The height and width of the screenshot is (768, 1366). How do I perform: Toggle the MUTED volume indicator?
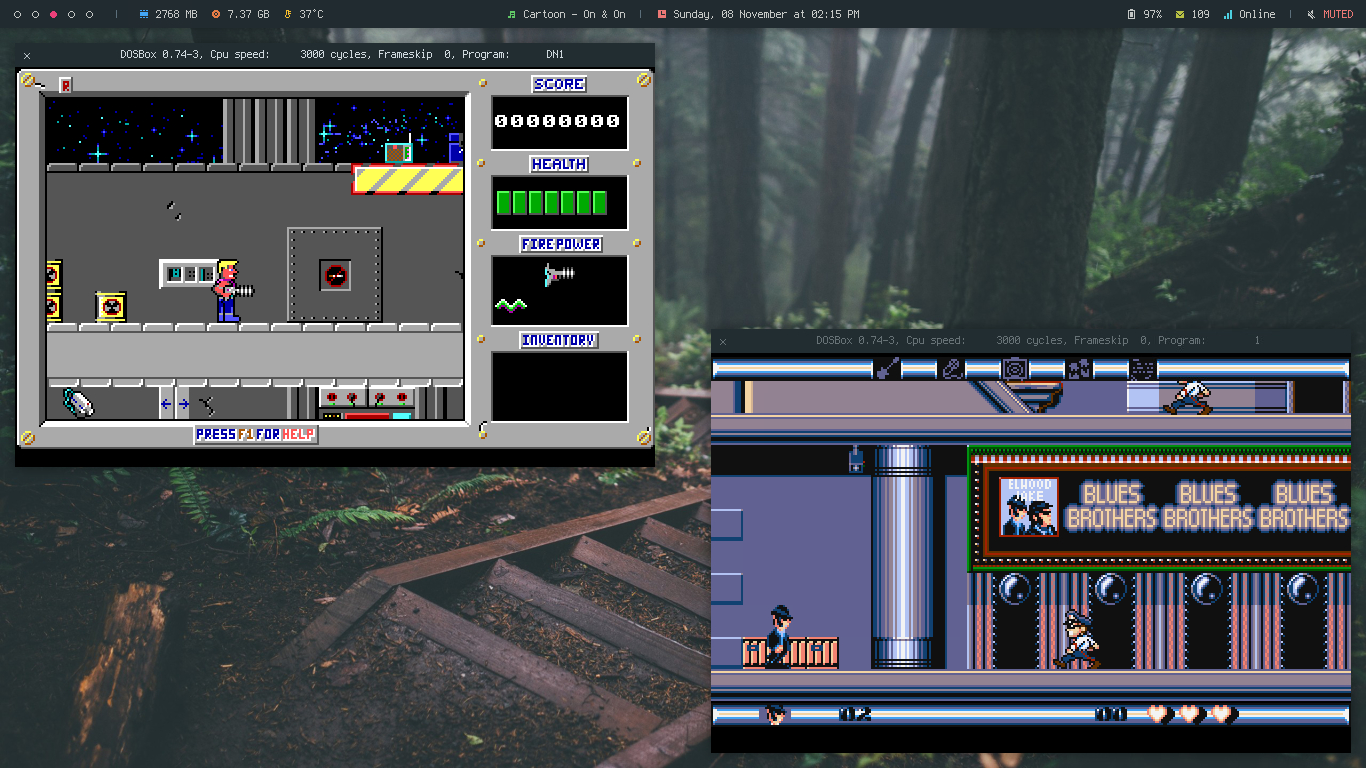1330,14
